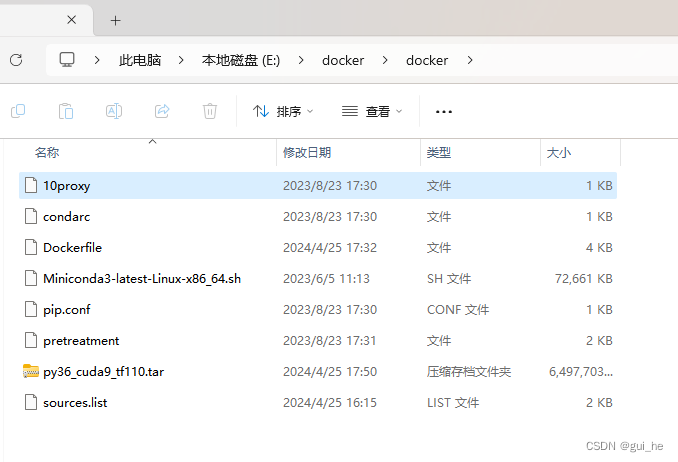
Task: Click the copy icon in toolbar
Action: click(18, 111)
